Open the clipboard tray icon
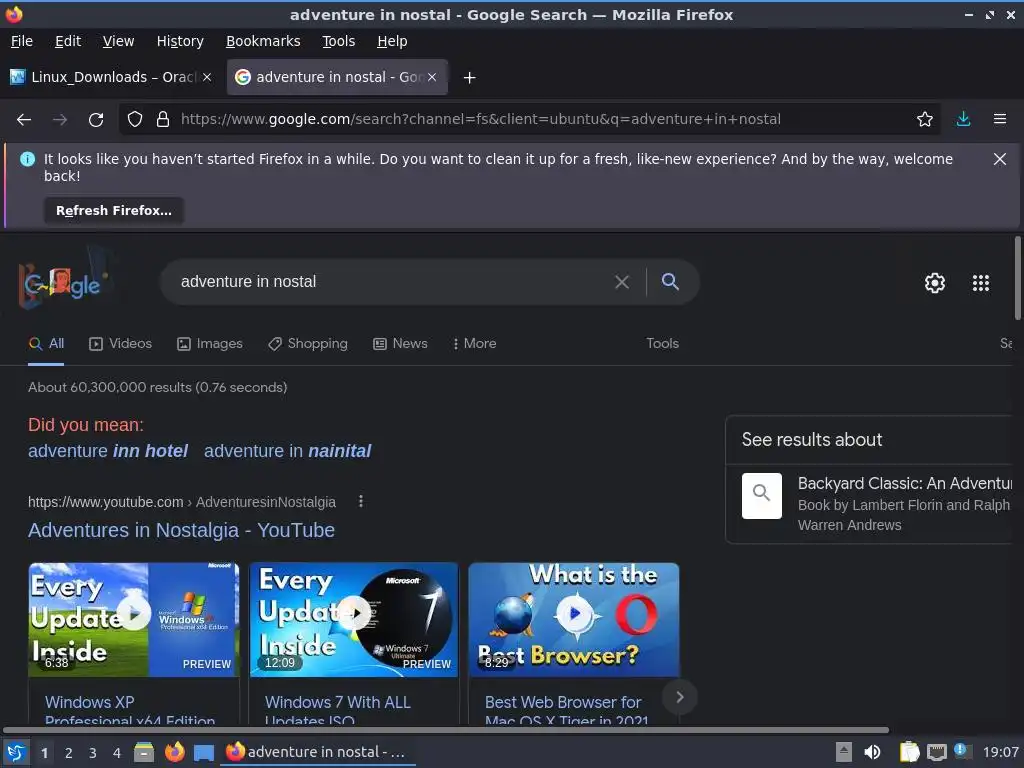Screen dimensions: 1024x768 [x=909, y=752]
